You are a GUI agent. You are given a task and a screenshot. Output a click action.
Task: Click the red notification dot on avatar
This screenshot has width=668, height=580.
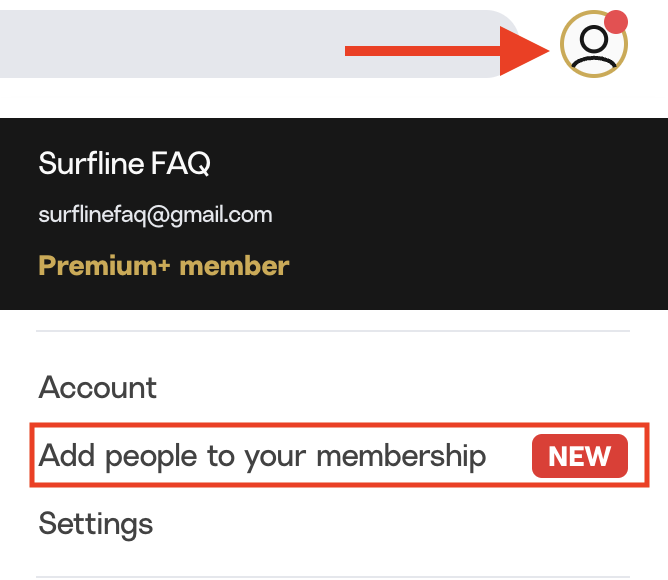click(616, 22)
